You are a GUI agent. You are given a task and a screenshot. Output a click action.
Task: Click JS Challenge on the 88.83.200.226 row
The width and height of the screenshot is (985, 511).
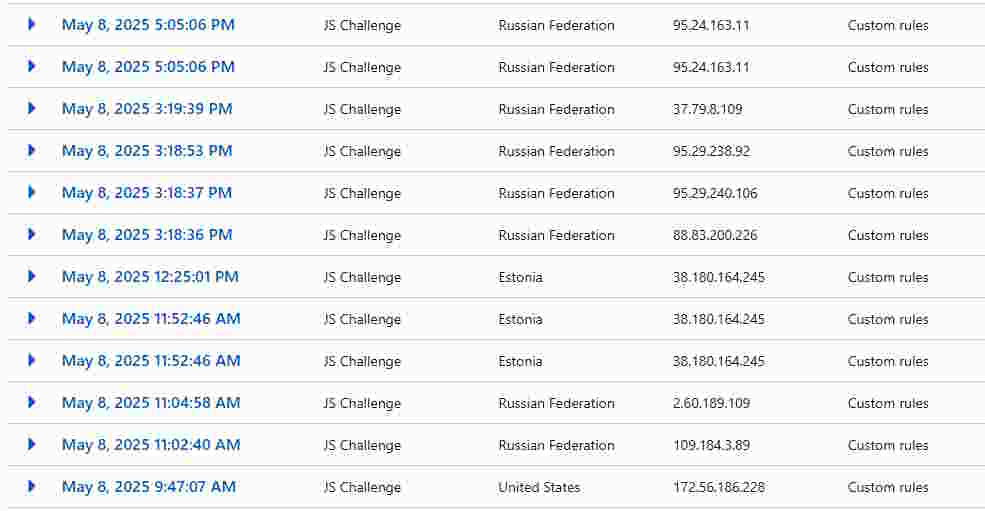362,235
